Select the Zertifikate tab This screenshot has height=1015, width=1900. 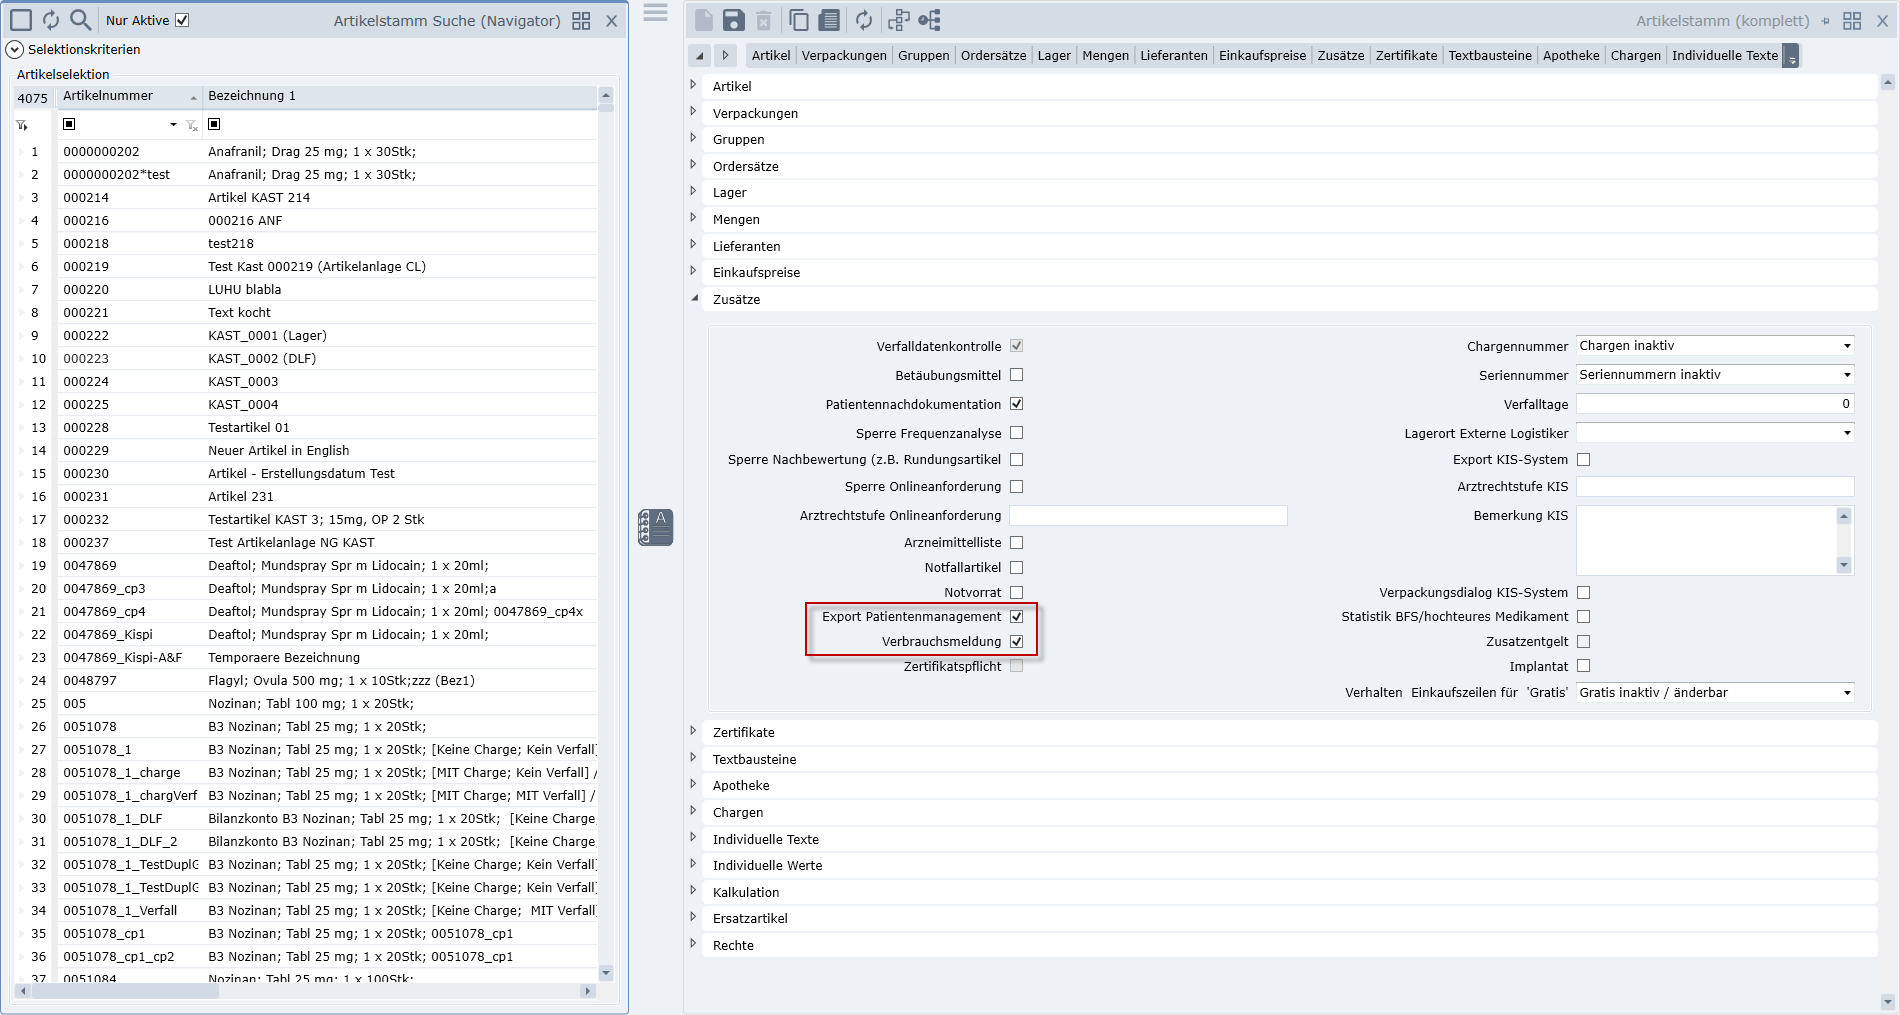(x=1406, y=56)
